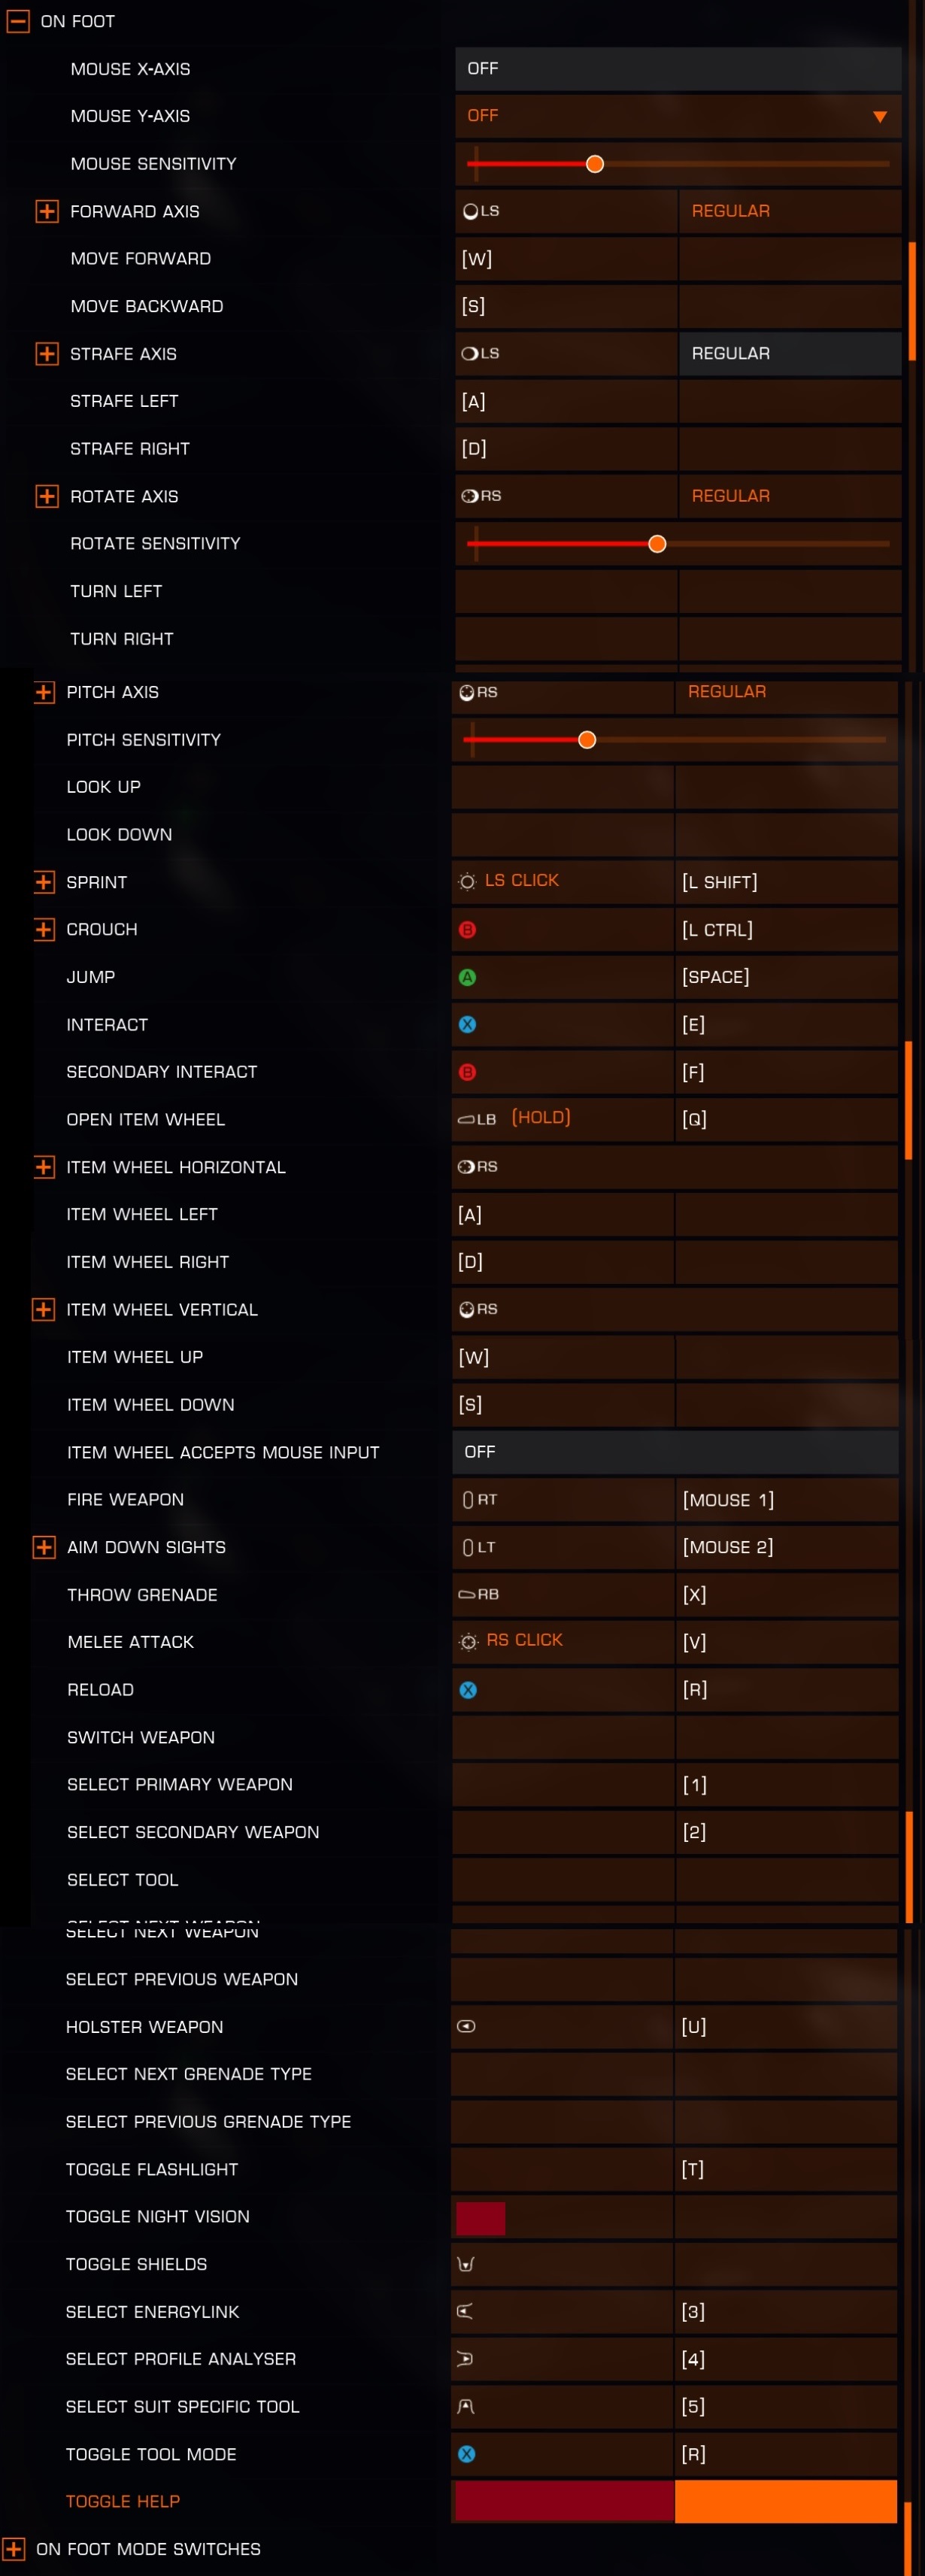Expand On Foot Mode Switches section
This screenshot has width=925, height=2576.
[x=13, y=2549]
